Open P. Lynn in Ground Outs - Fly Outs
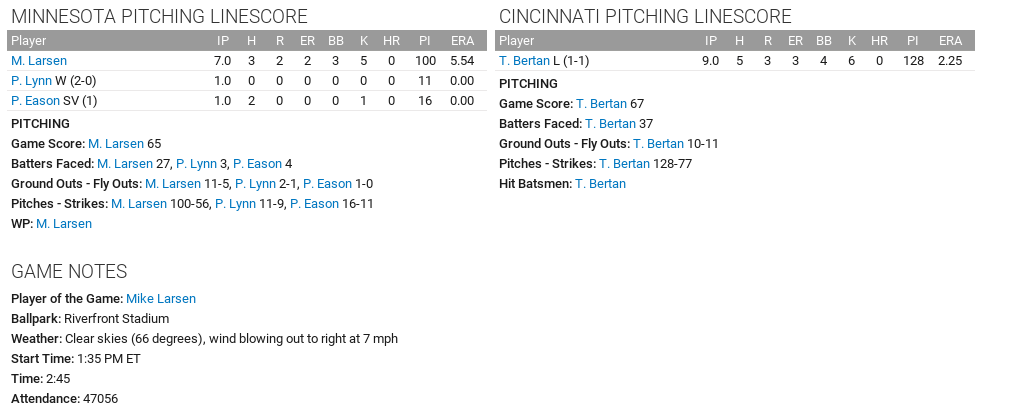The image size is (1011, 418). pos(254,184)
